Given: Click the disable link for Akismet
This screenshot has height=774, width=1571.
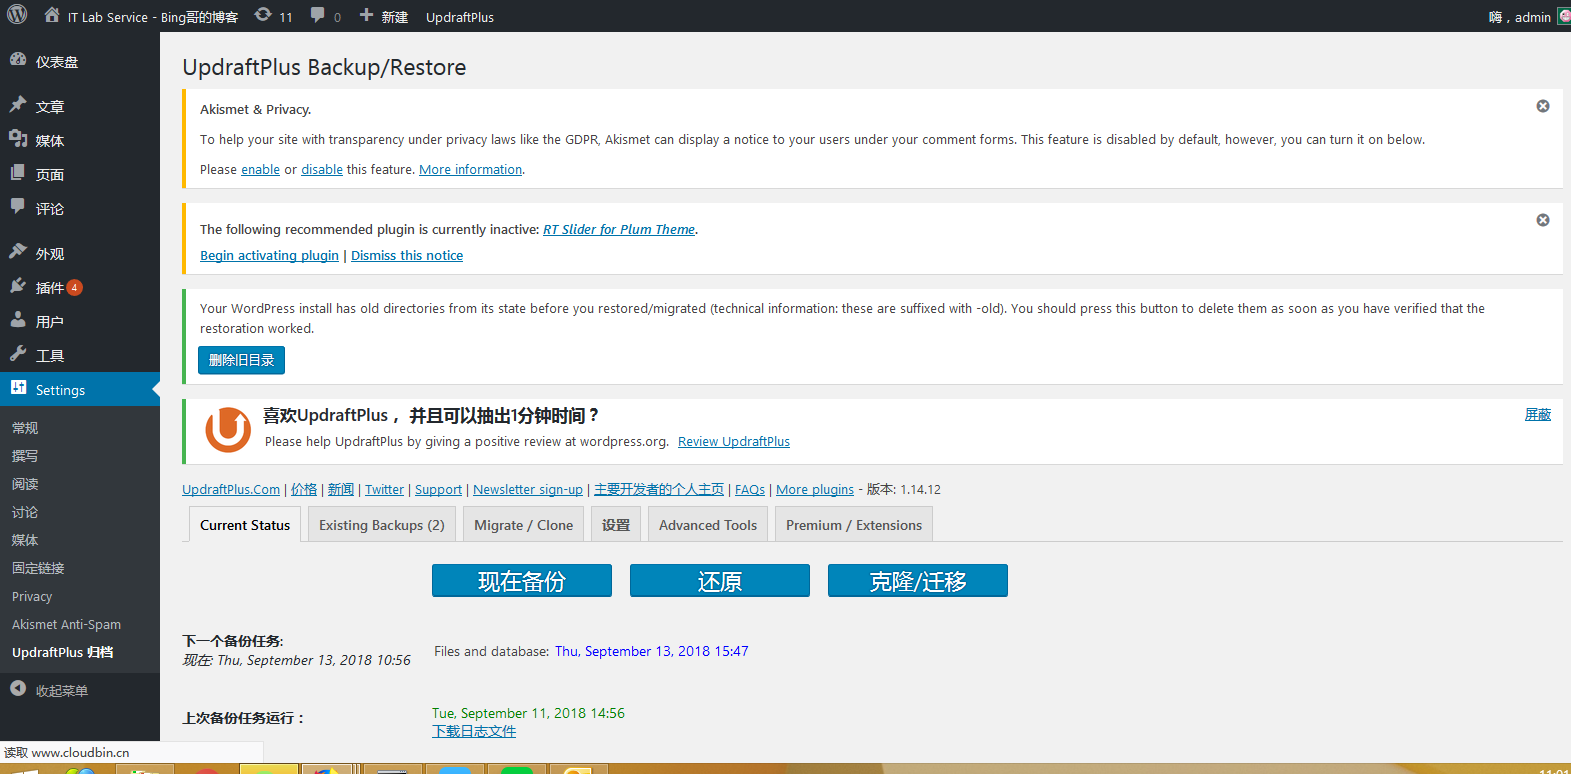Looking at the screenshot, I should tap(322, 170).
